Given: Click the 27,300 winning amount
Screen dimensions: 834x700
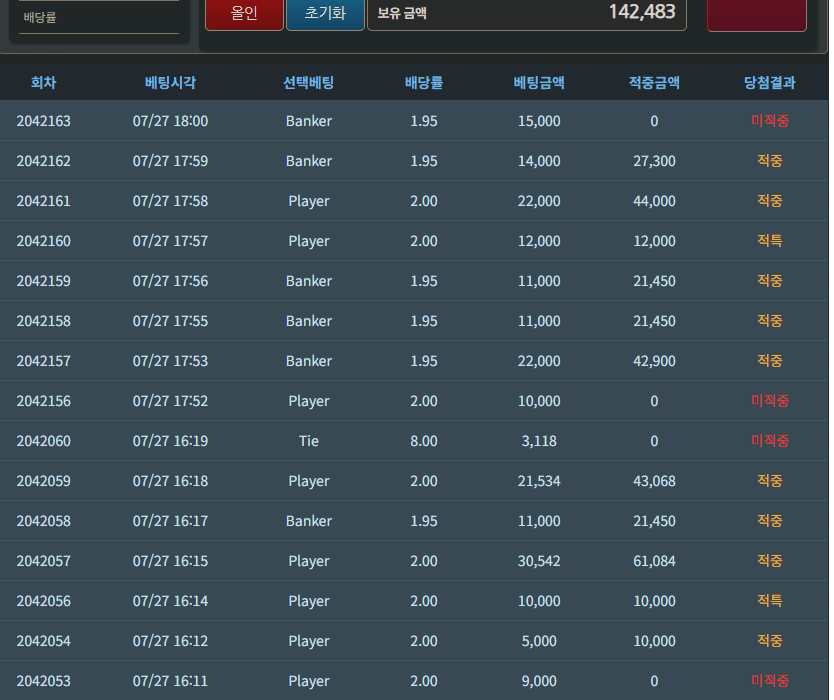Looking at the screenshot, I should pos(654,161).
